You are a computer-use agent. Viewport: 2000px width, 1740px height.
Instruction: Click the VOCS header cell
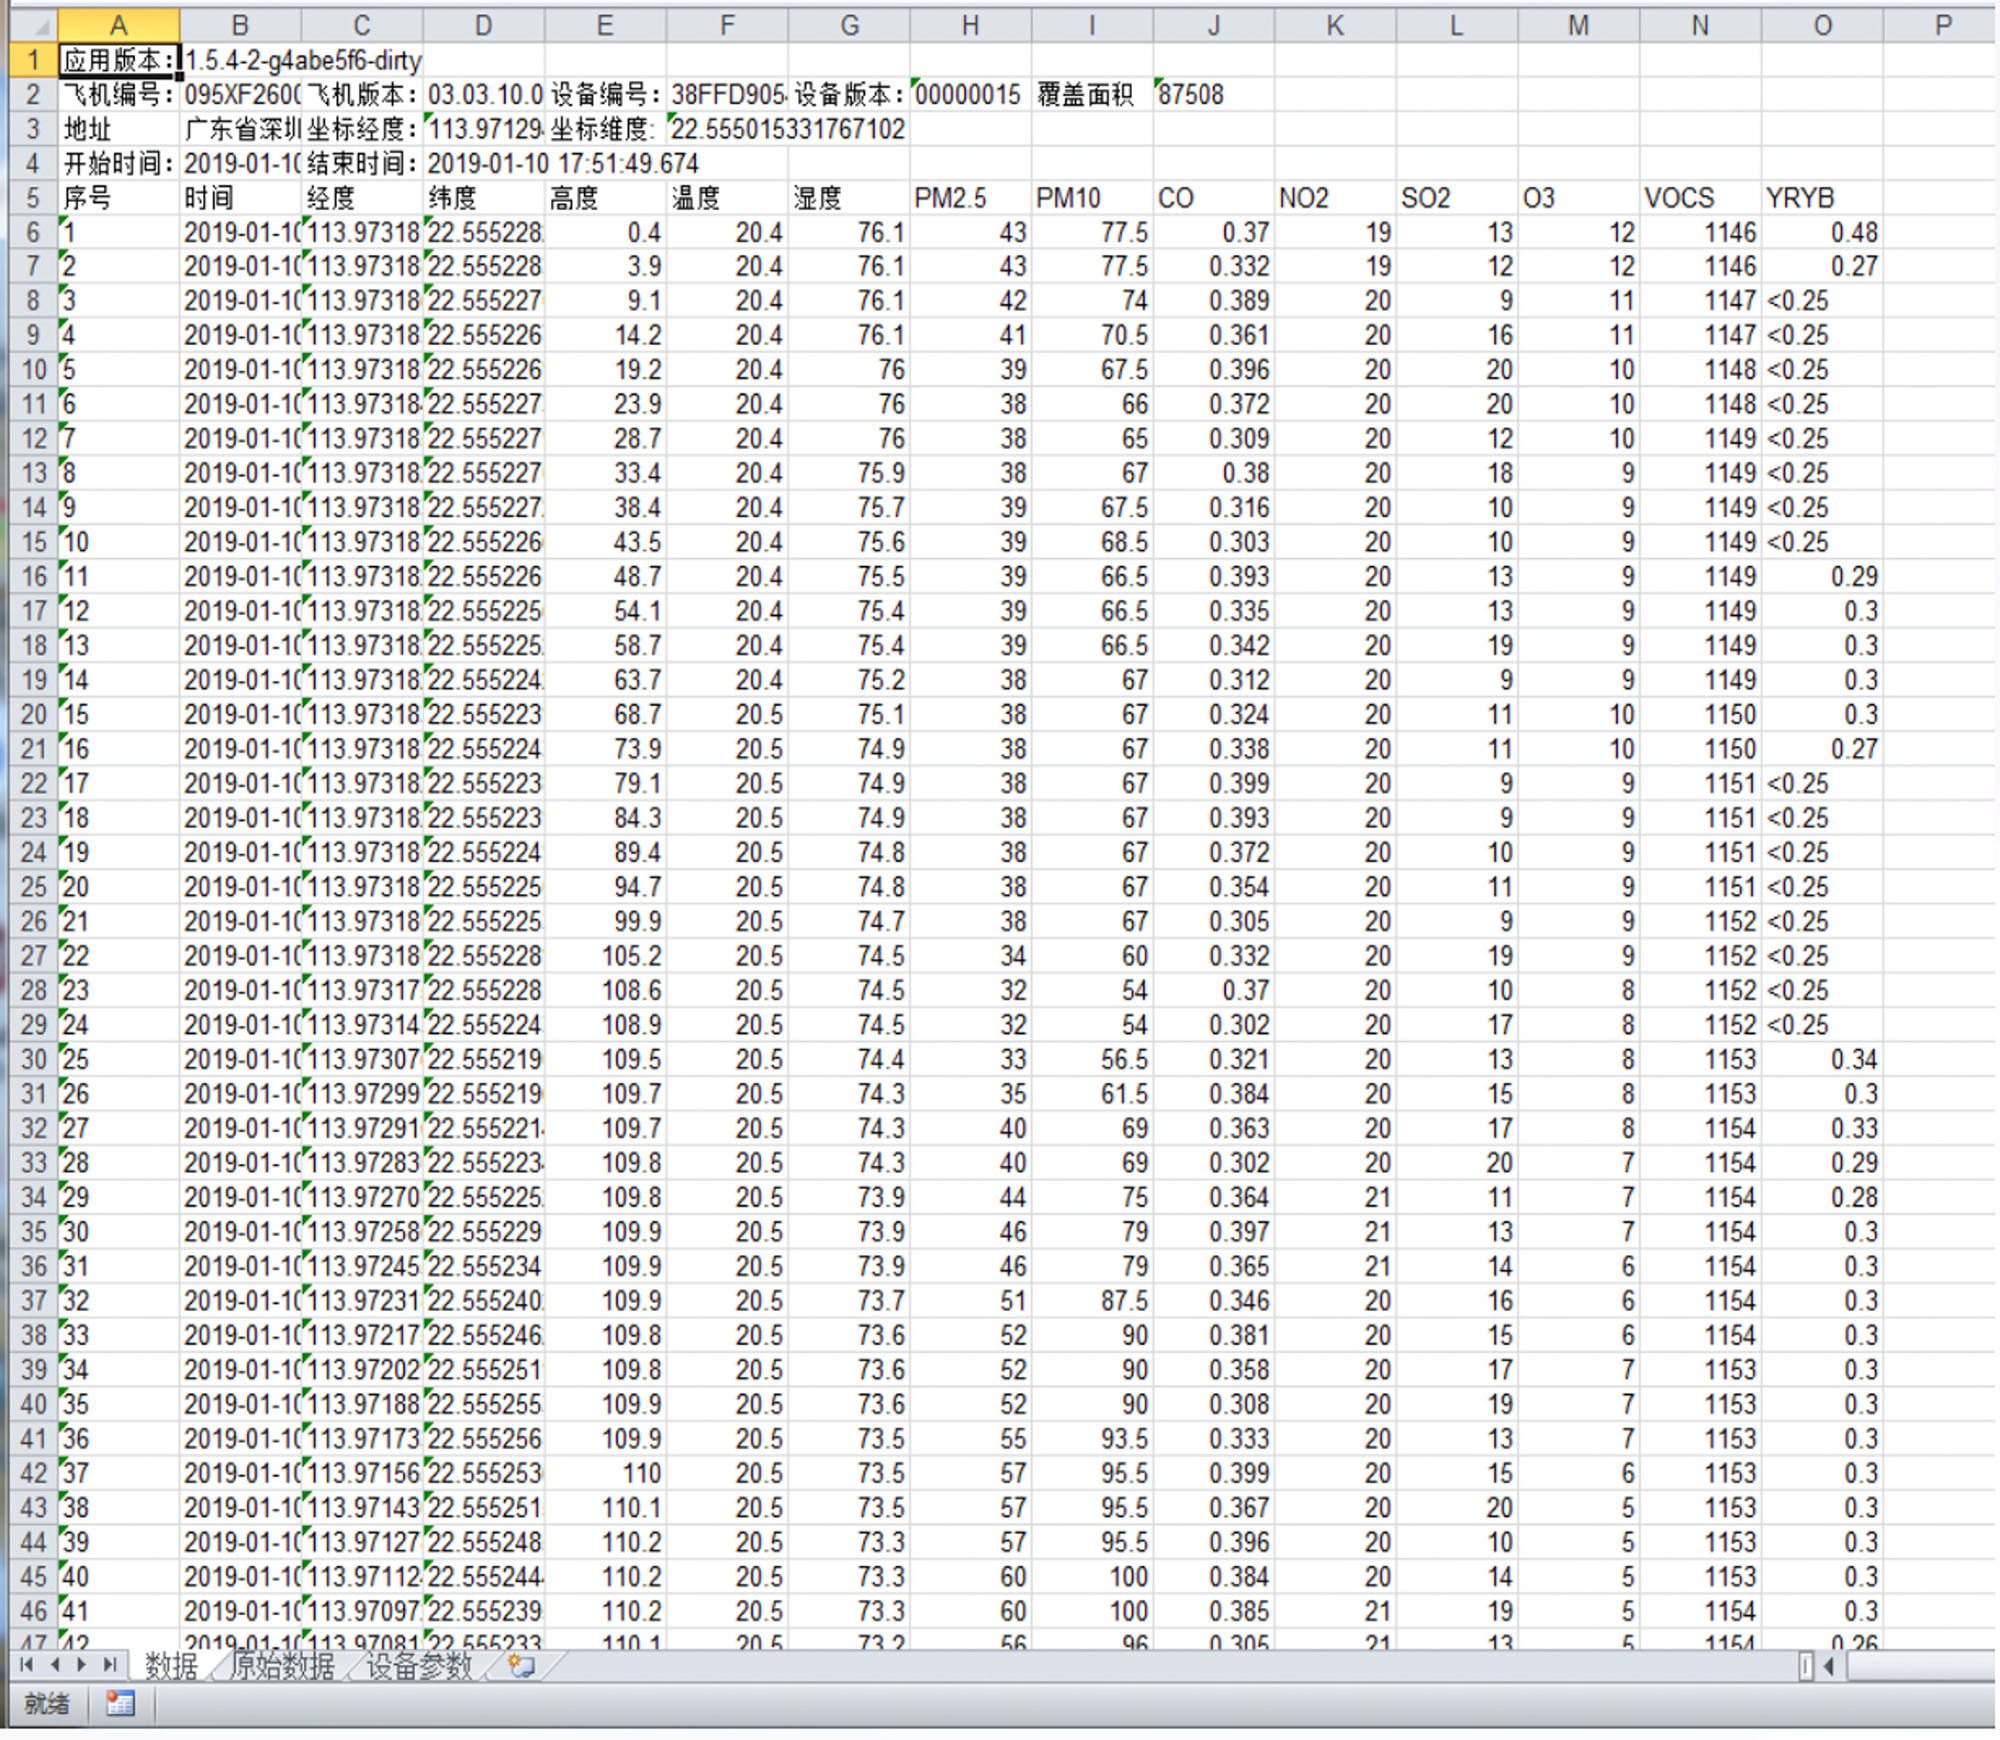pyautogui.click(x=1699, y=198)
